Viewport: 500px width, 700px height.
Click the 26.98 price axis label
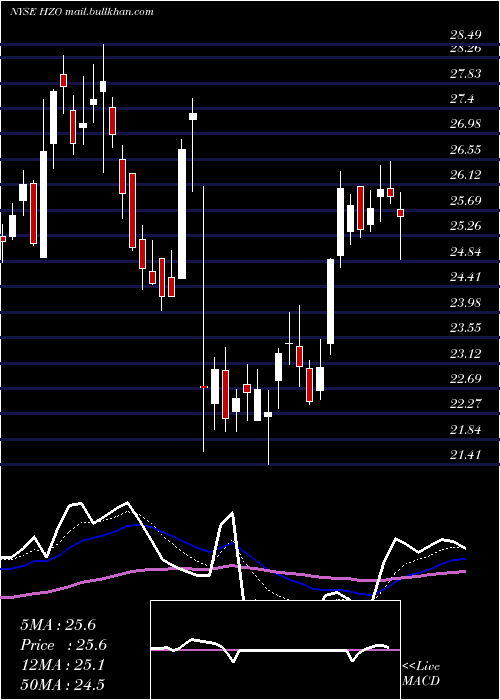[466, 124]
